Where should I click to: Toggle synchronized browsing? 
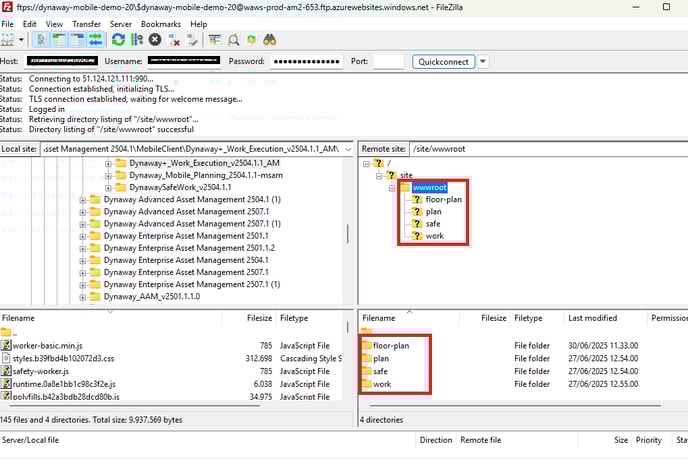(251, 40)
